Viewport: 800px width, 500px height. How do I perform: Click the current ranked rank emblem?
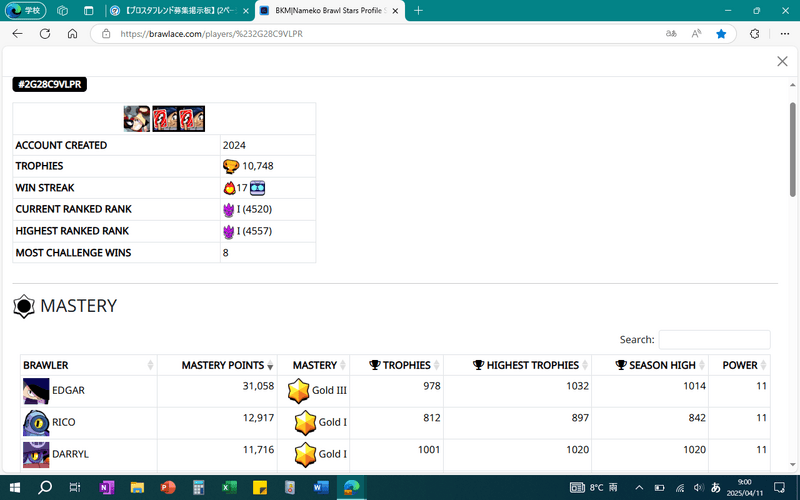[229, 210]
